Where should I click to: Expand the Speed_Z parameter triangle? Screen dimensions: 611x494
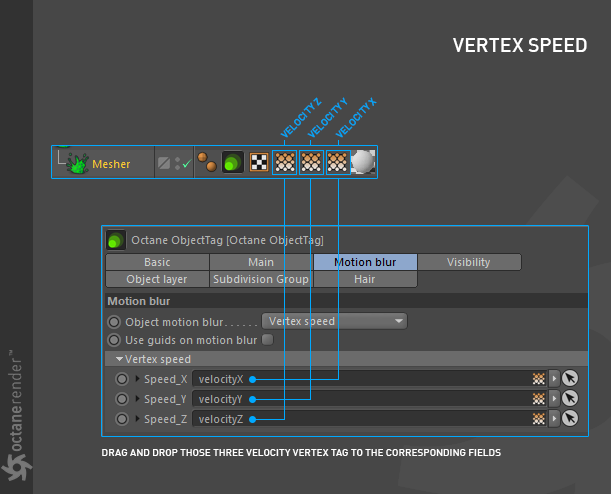pyautogui.click(x=137, y=418)
